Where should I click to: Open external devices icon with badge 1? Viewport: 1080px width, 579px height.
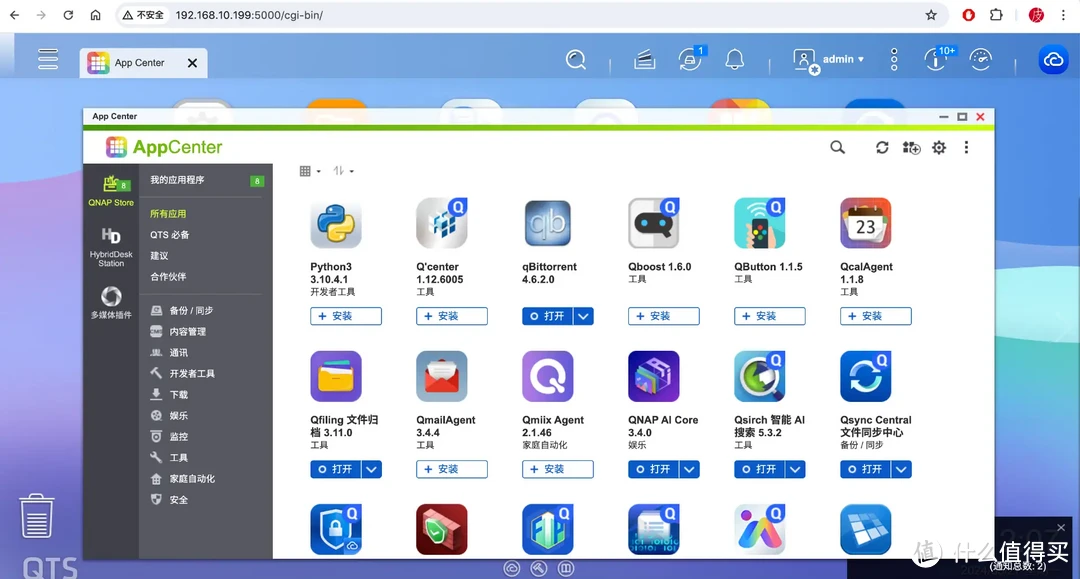[x=690, y=59]
